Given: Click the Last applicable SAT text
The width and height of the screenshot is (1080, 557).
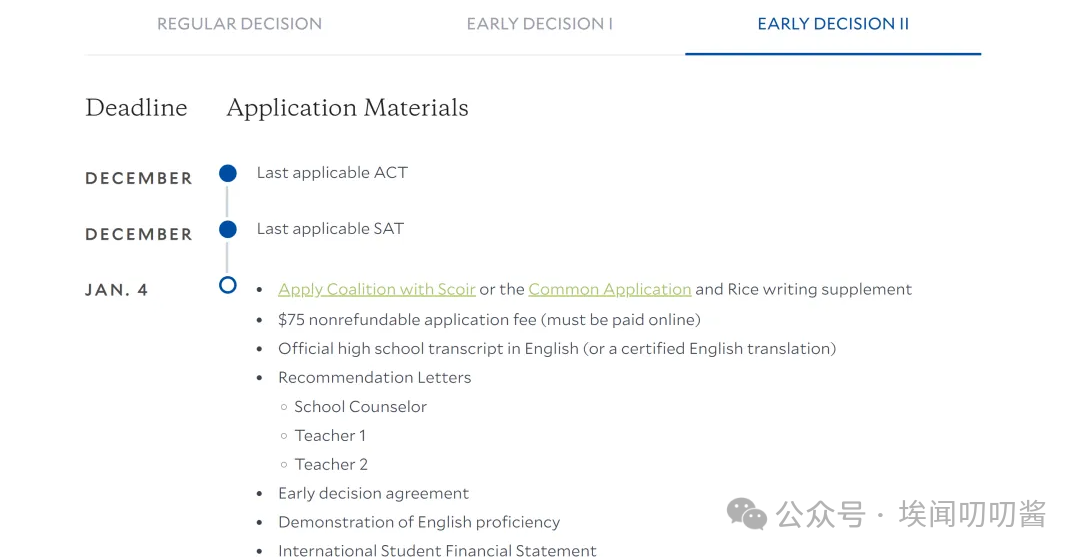Looking at the screenshot, I should point(330,229).
